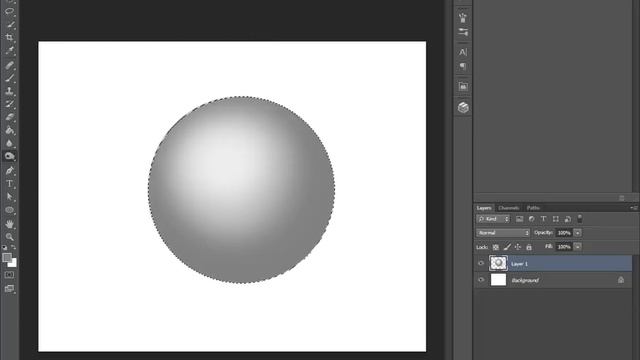The height and width of the screenshot is (360, 640).
Task: Toggle the shape layers filter
Action: 556,219
